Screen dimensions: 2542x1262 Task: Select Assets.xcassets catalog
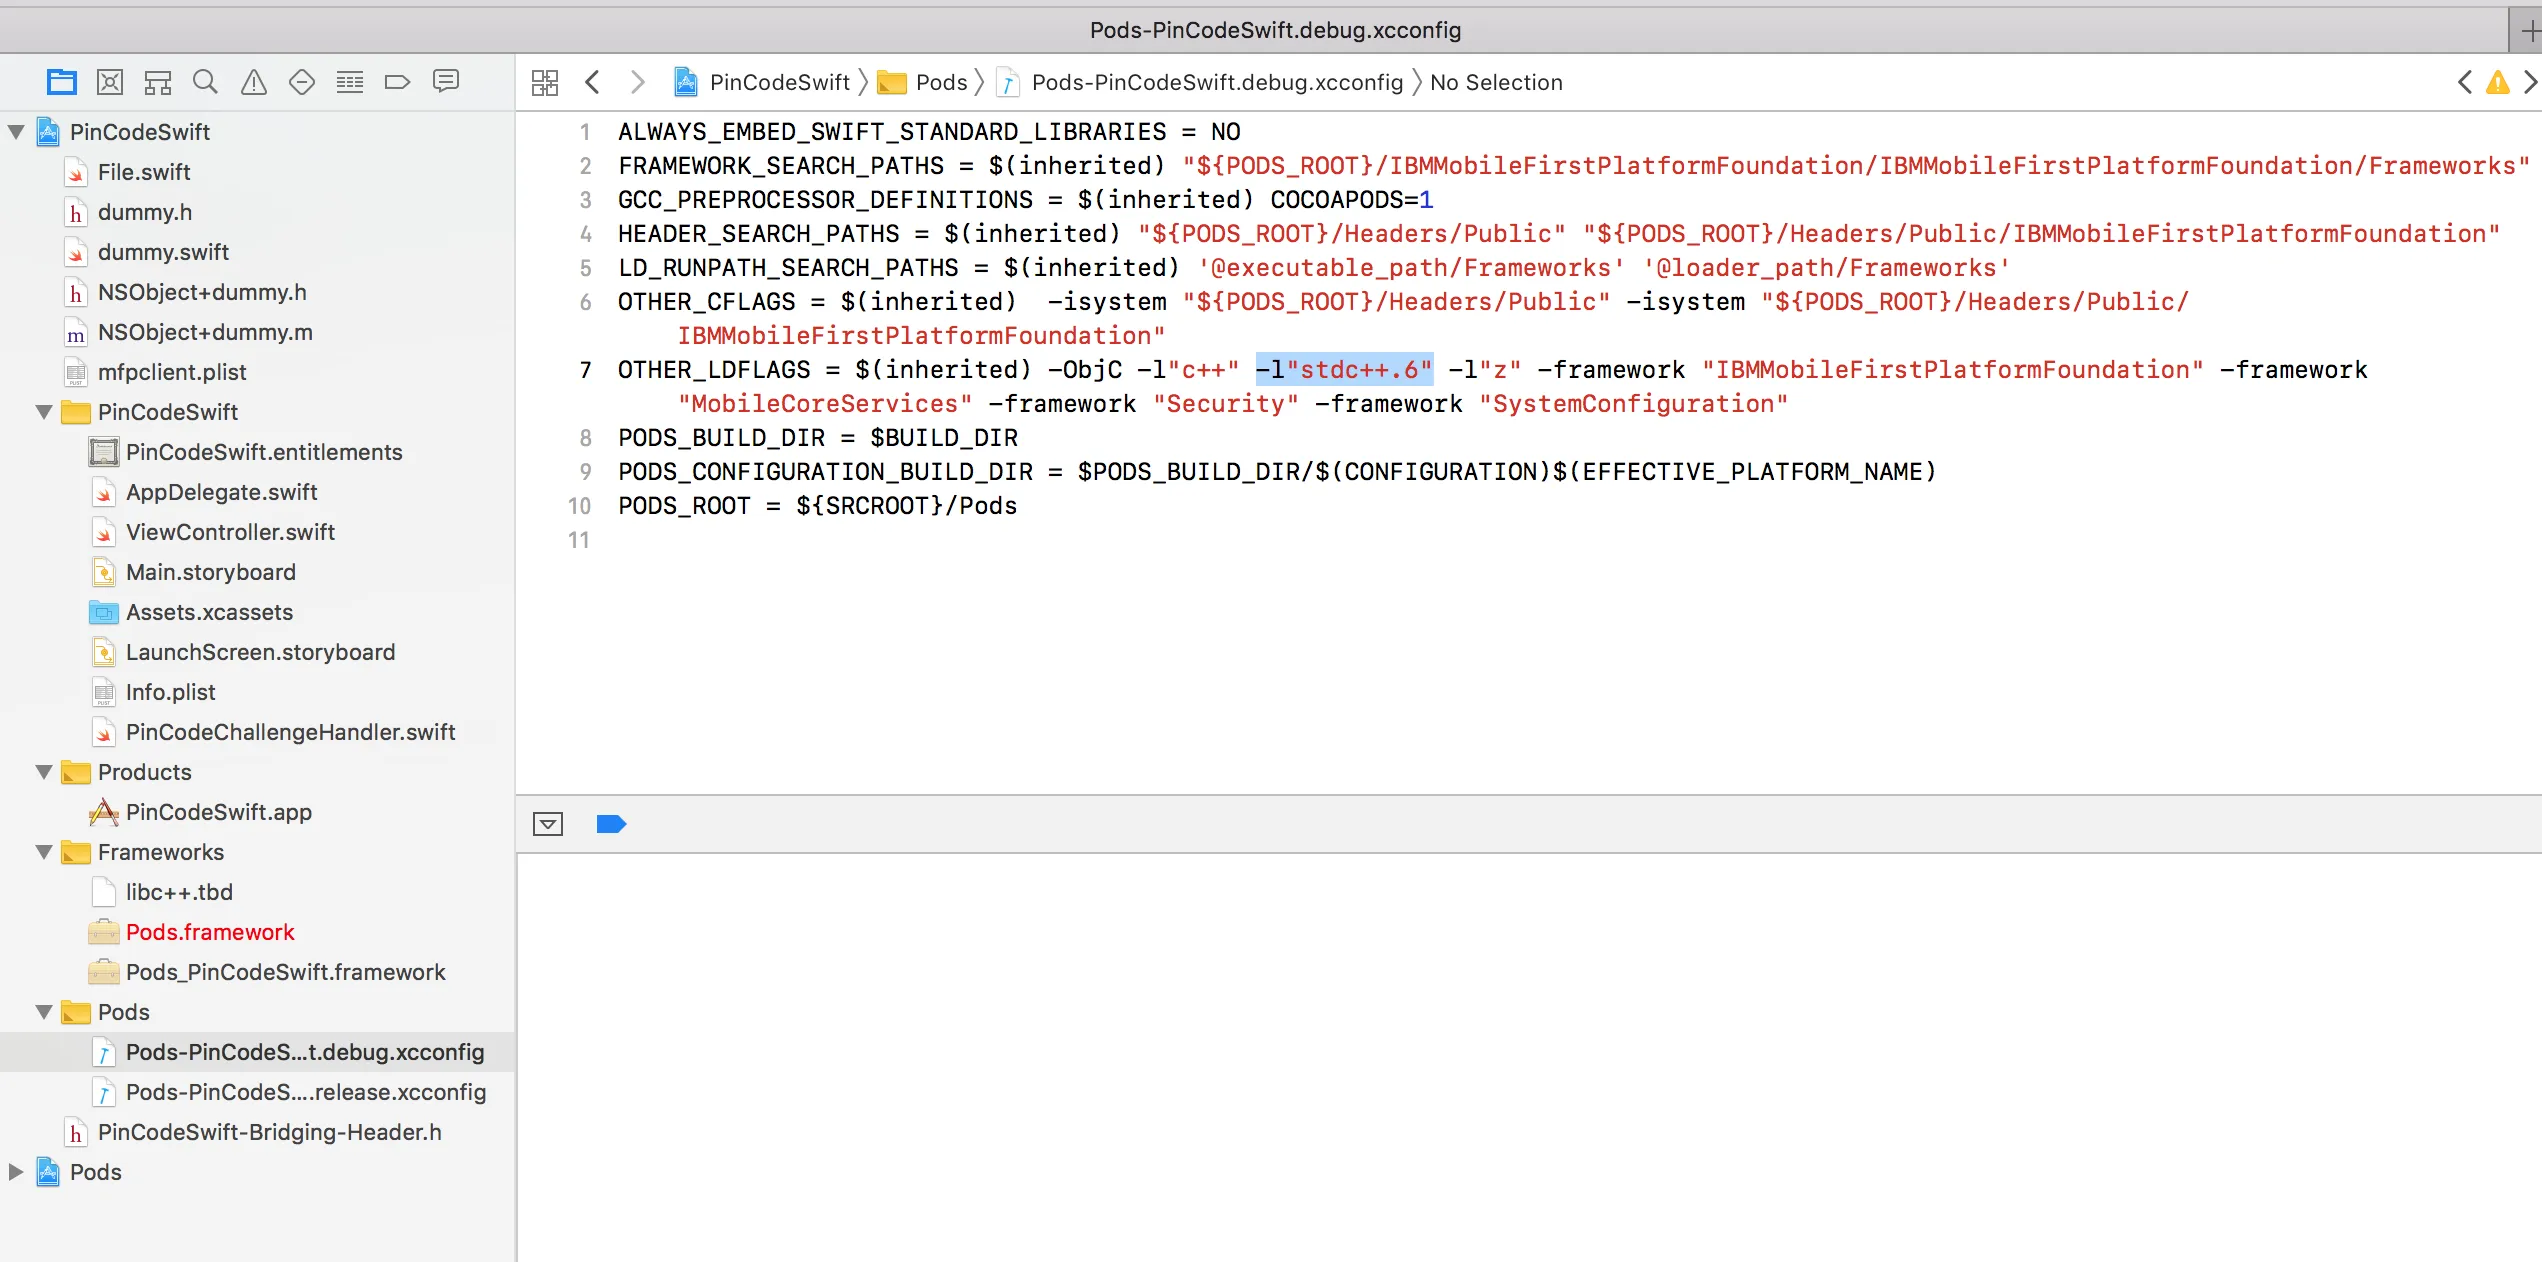[x=209, y=612]
